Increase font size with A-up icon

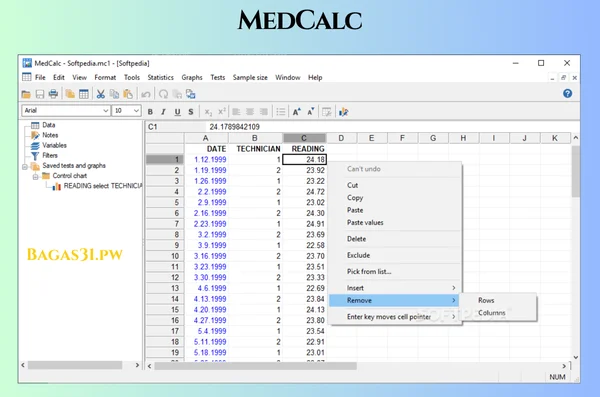point(297,112)
